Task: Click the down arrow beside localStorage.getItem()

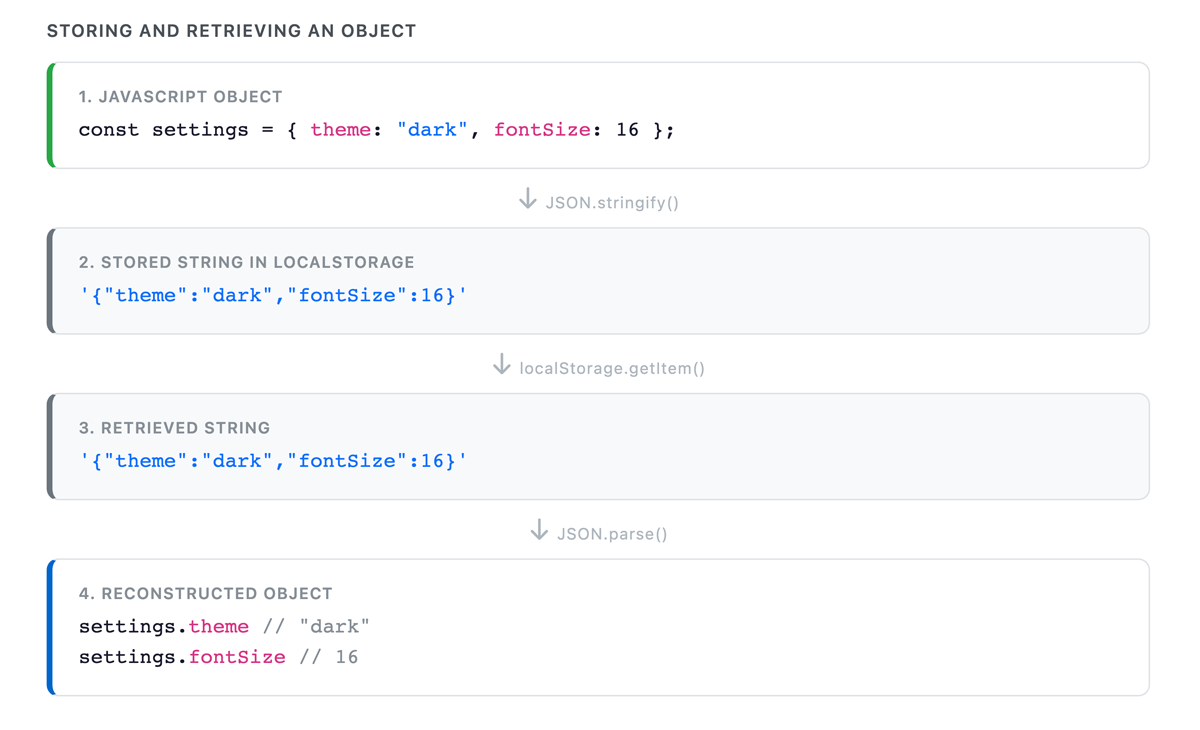Action: pyautogui.click(x=502, y=366)
